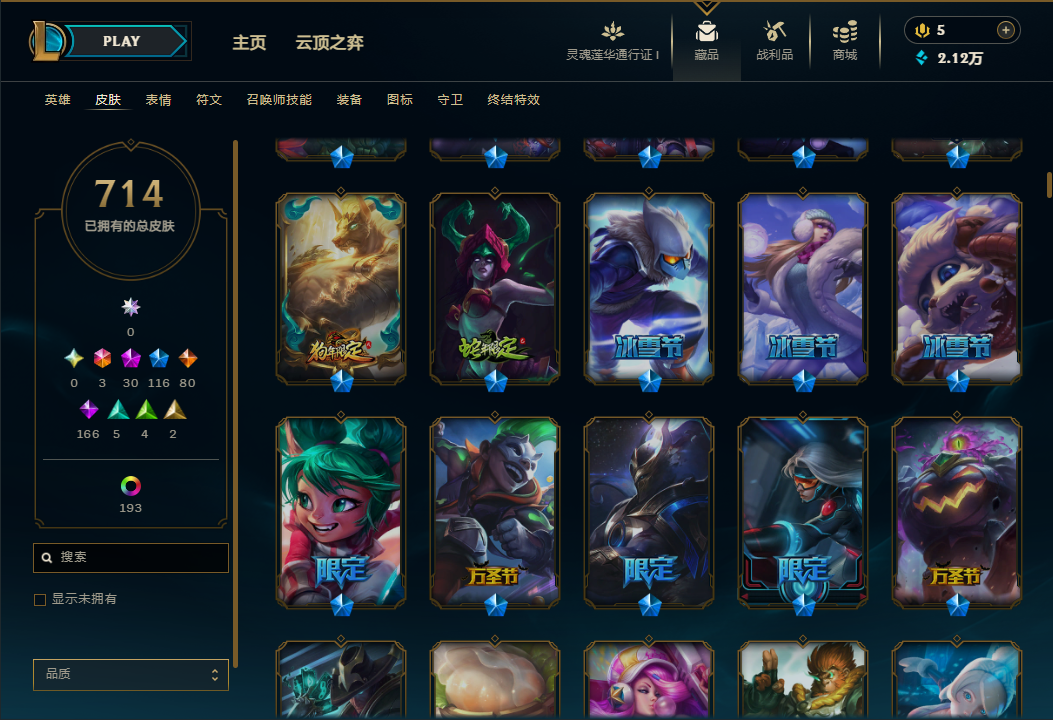
Task: Select the golden dog 狗年限定 skin thumbnail
Action: coord(341,289)
